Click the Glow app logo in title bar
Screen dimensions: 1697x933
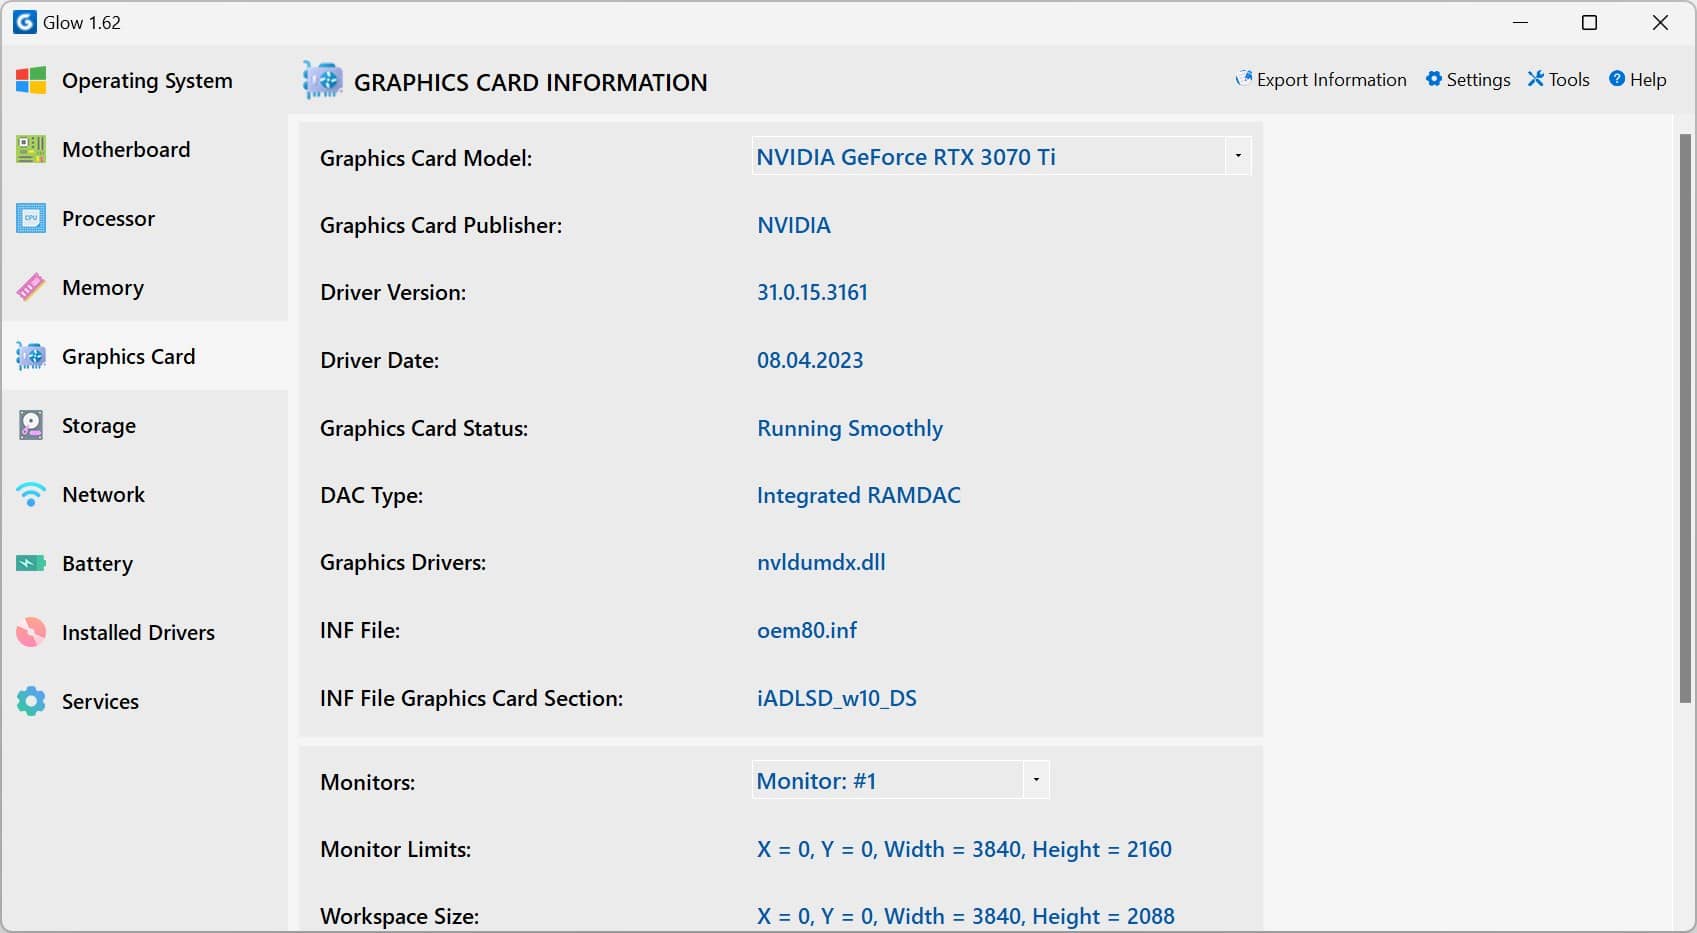[24, 22]
